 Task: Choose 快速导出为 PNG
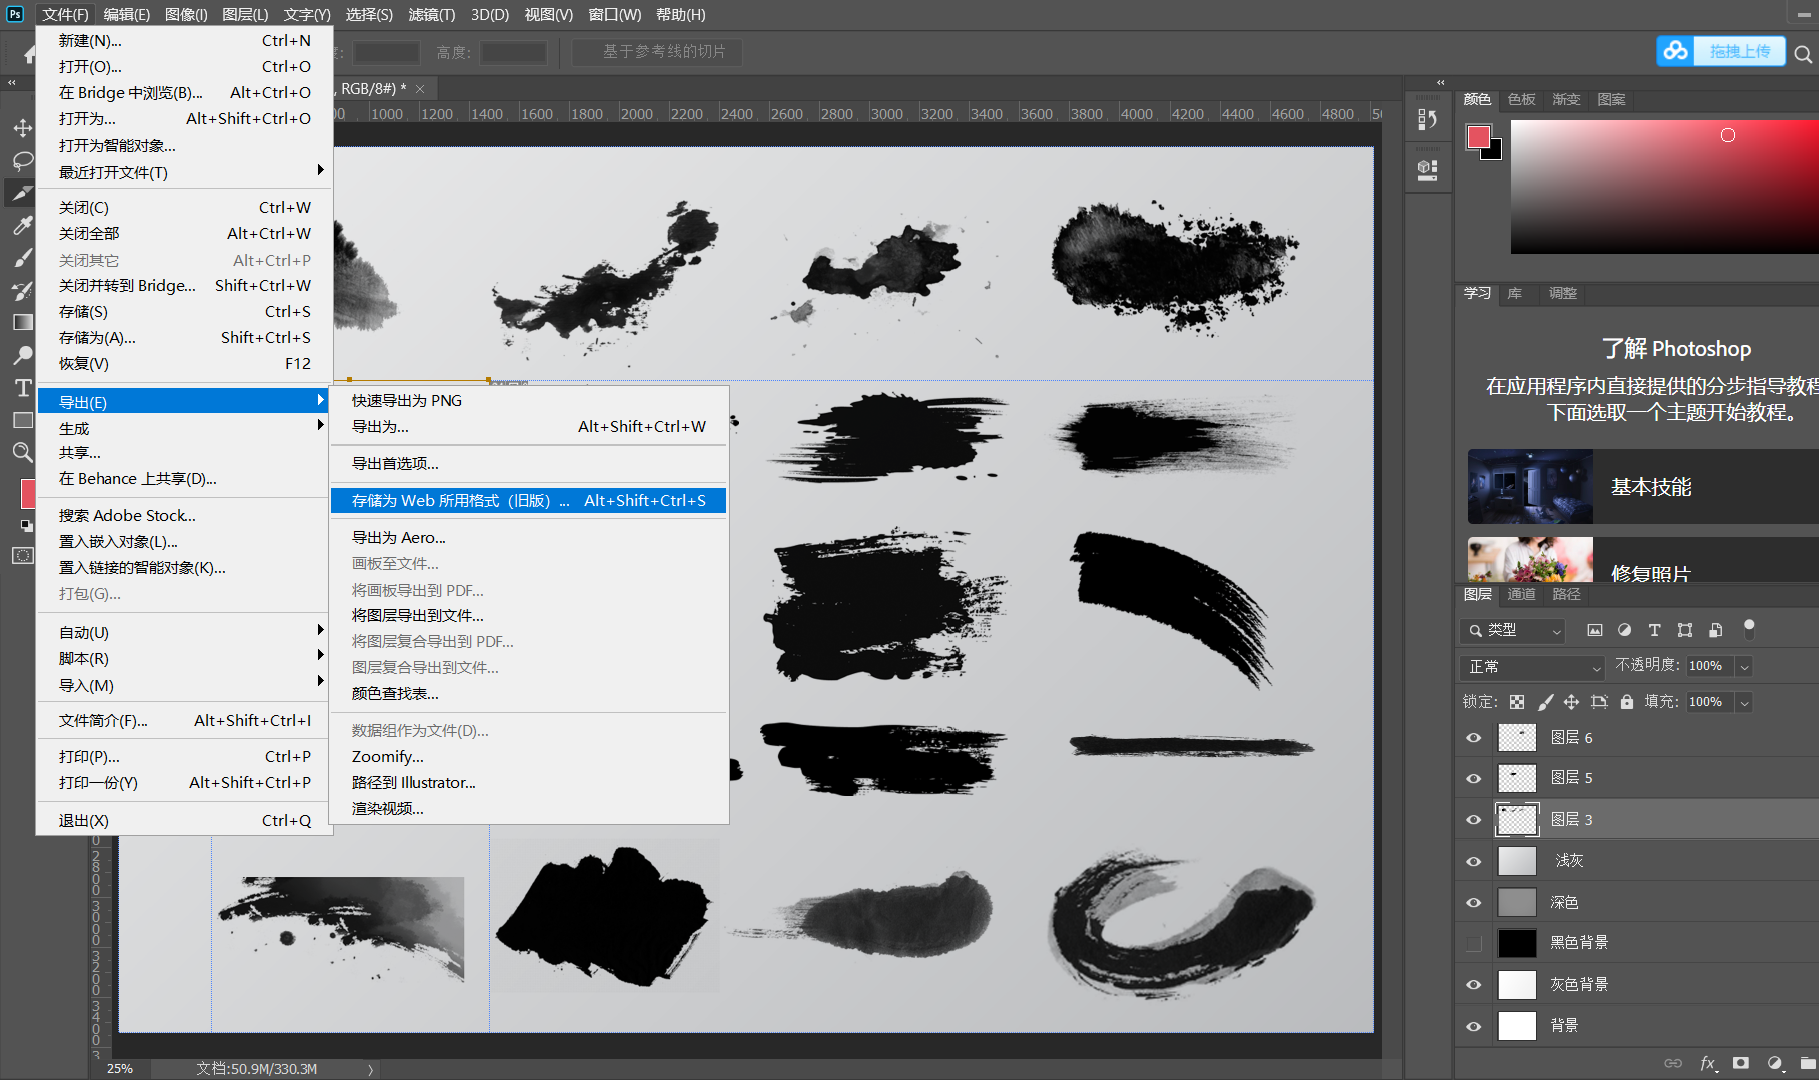[x=528, y=400]
